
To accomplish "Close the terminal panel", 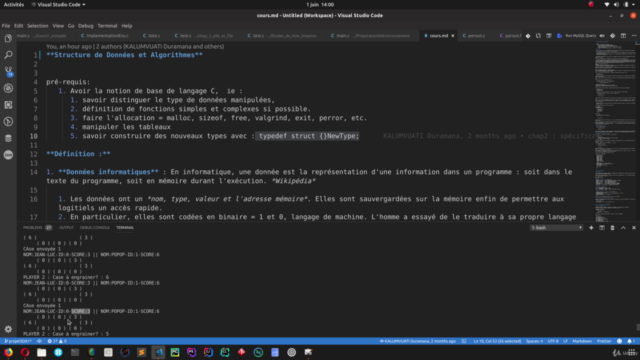I will (x=634, y=228).
